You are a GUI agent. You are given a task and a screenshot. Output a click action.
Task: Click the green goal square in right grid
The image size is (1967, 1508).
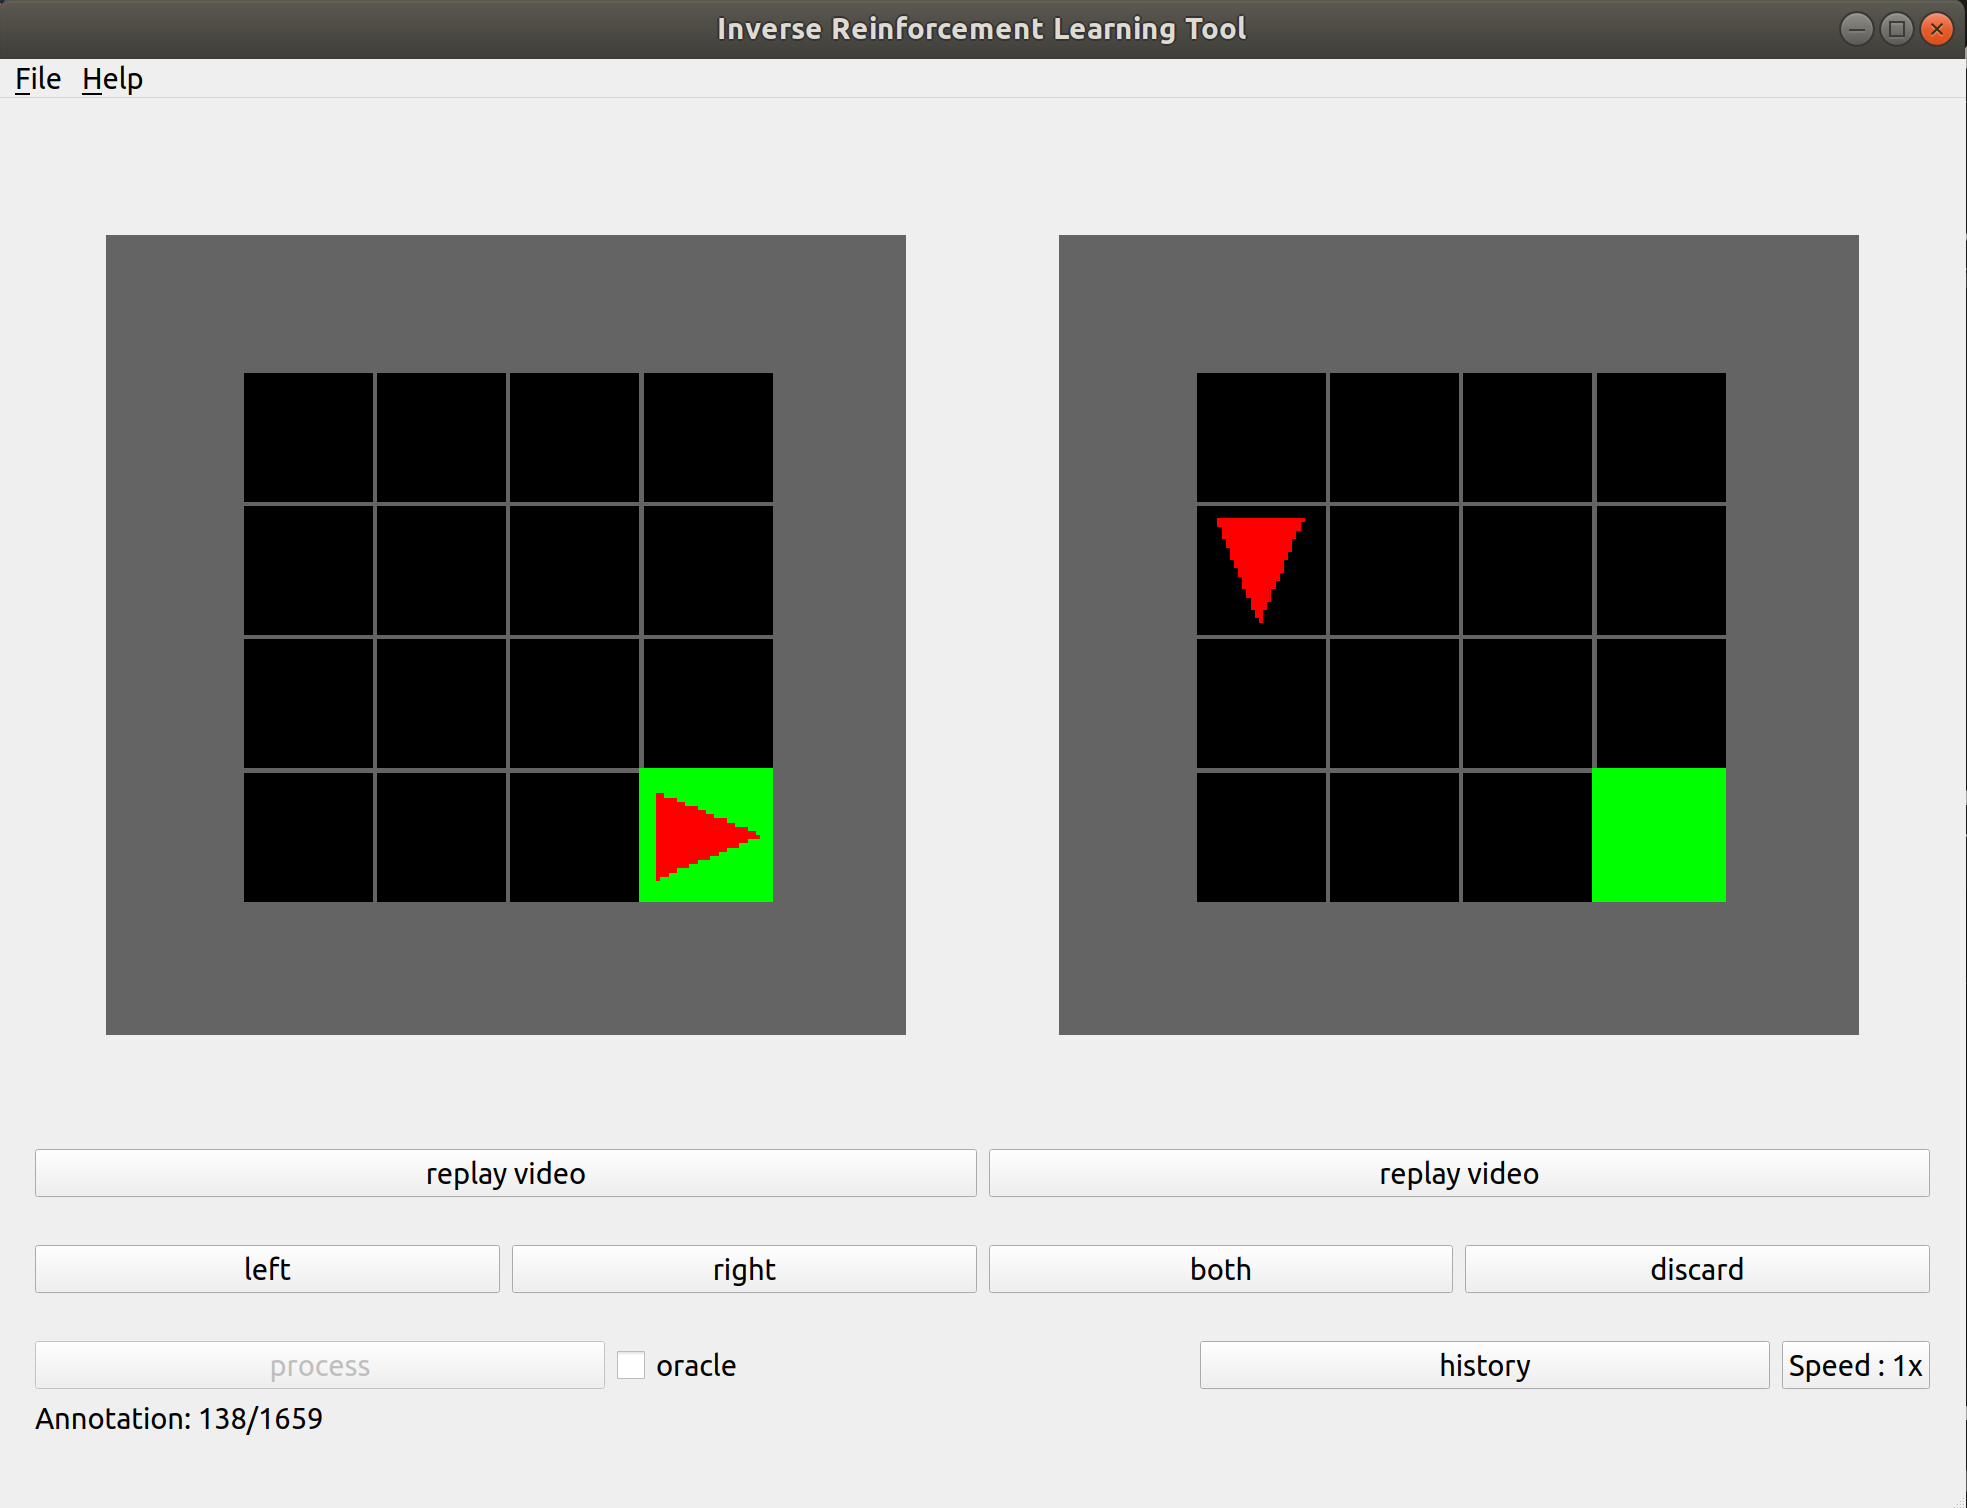(x=1659, y=835)
